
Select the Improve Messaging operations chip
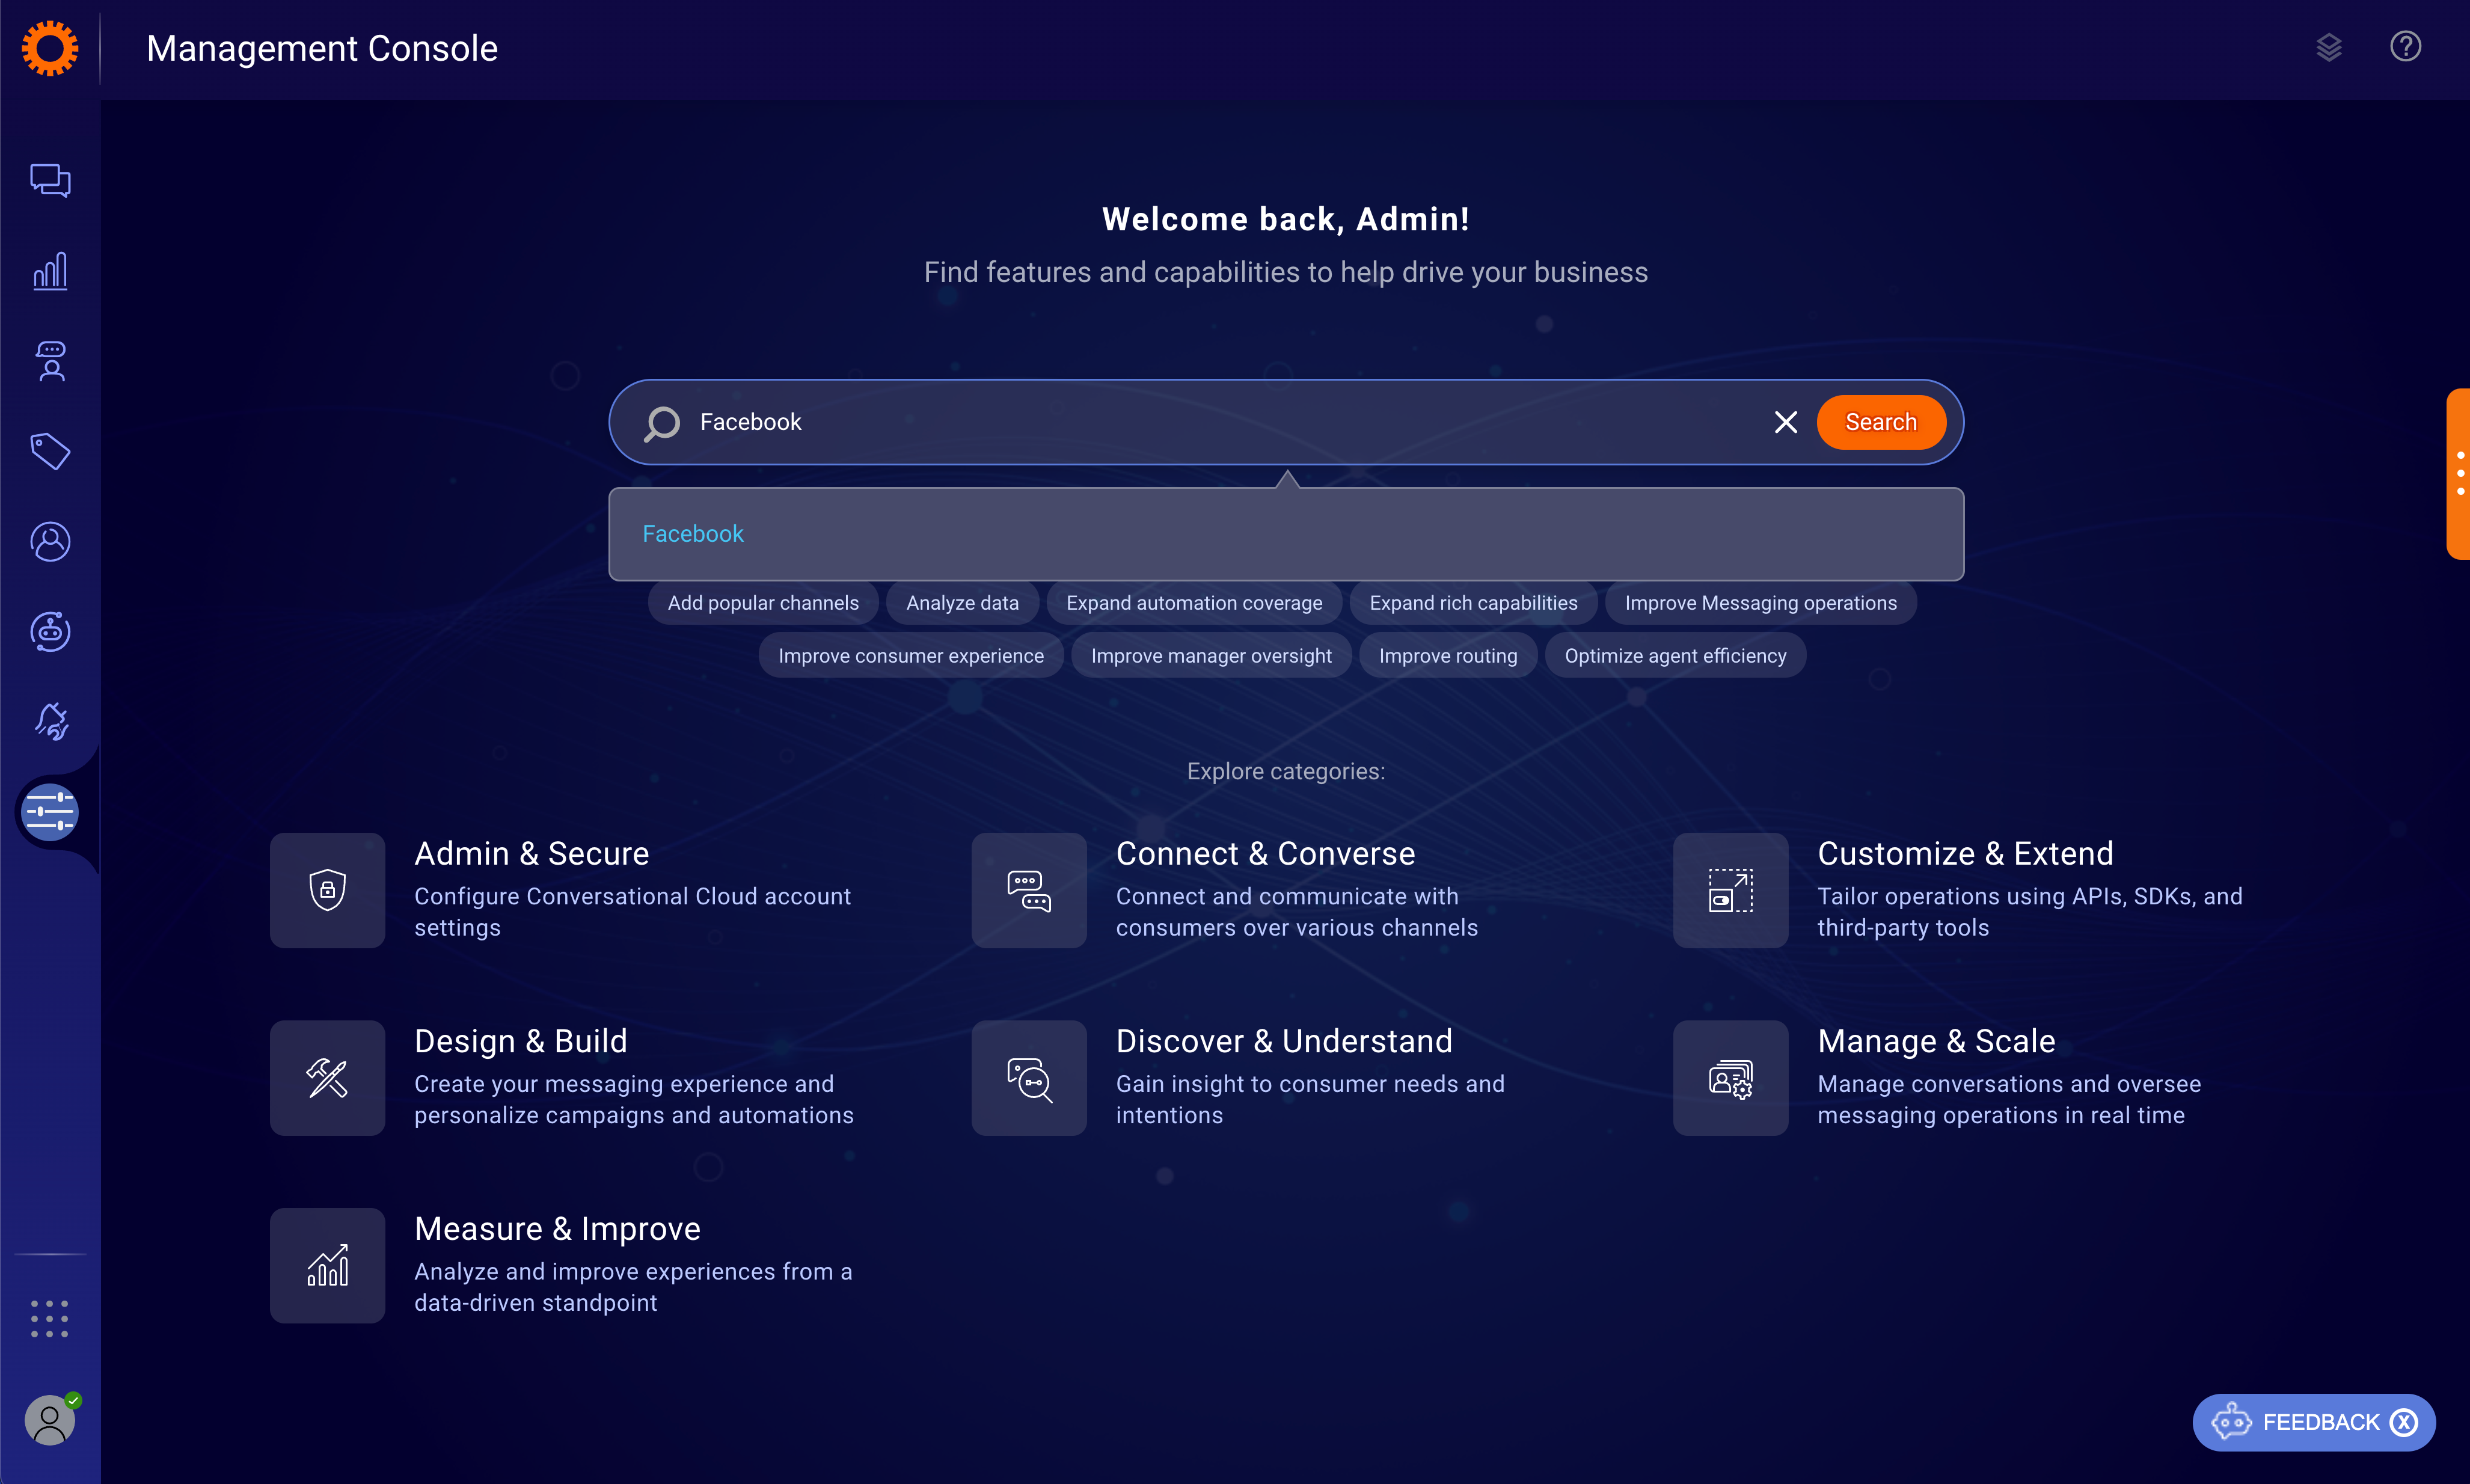tap(1760, 603)
